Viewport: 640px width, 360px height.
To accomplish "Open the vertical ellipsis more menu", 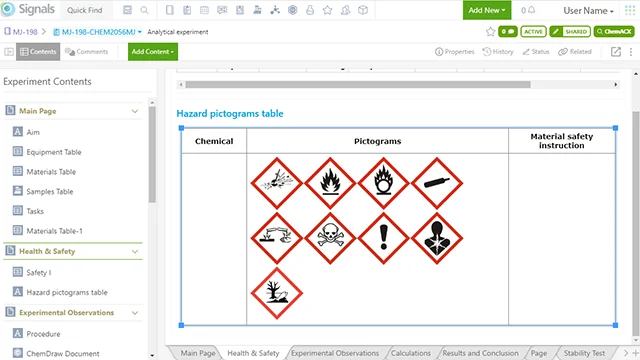I will click(x=631, y=52).
